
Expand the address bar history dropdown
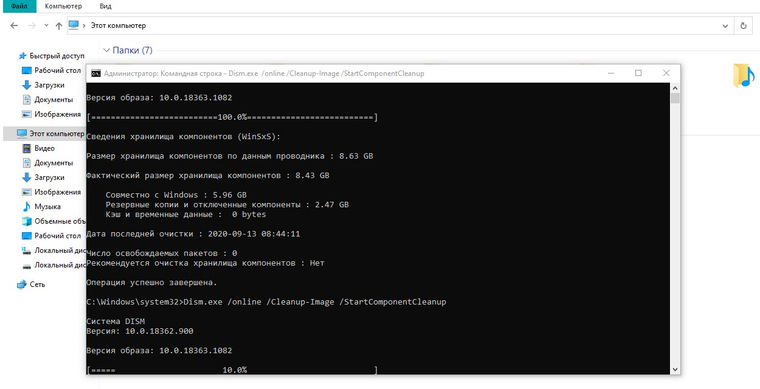pos(725,26)
